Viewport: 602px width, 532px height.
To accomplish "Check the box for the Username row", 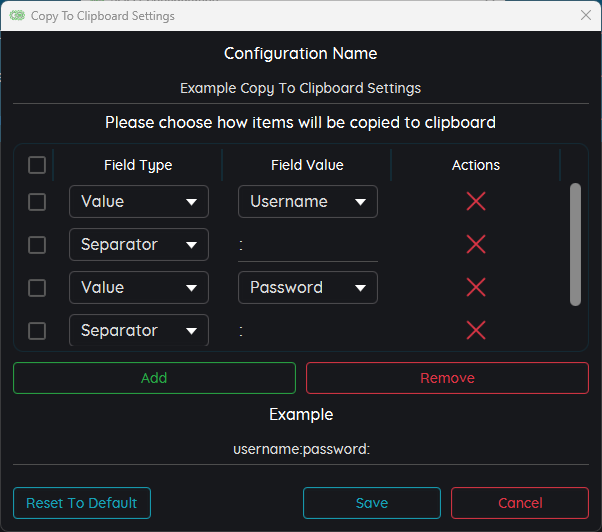I will pos(37,202).
